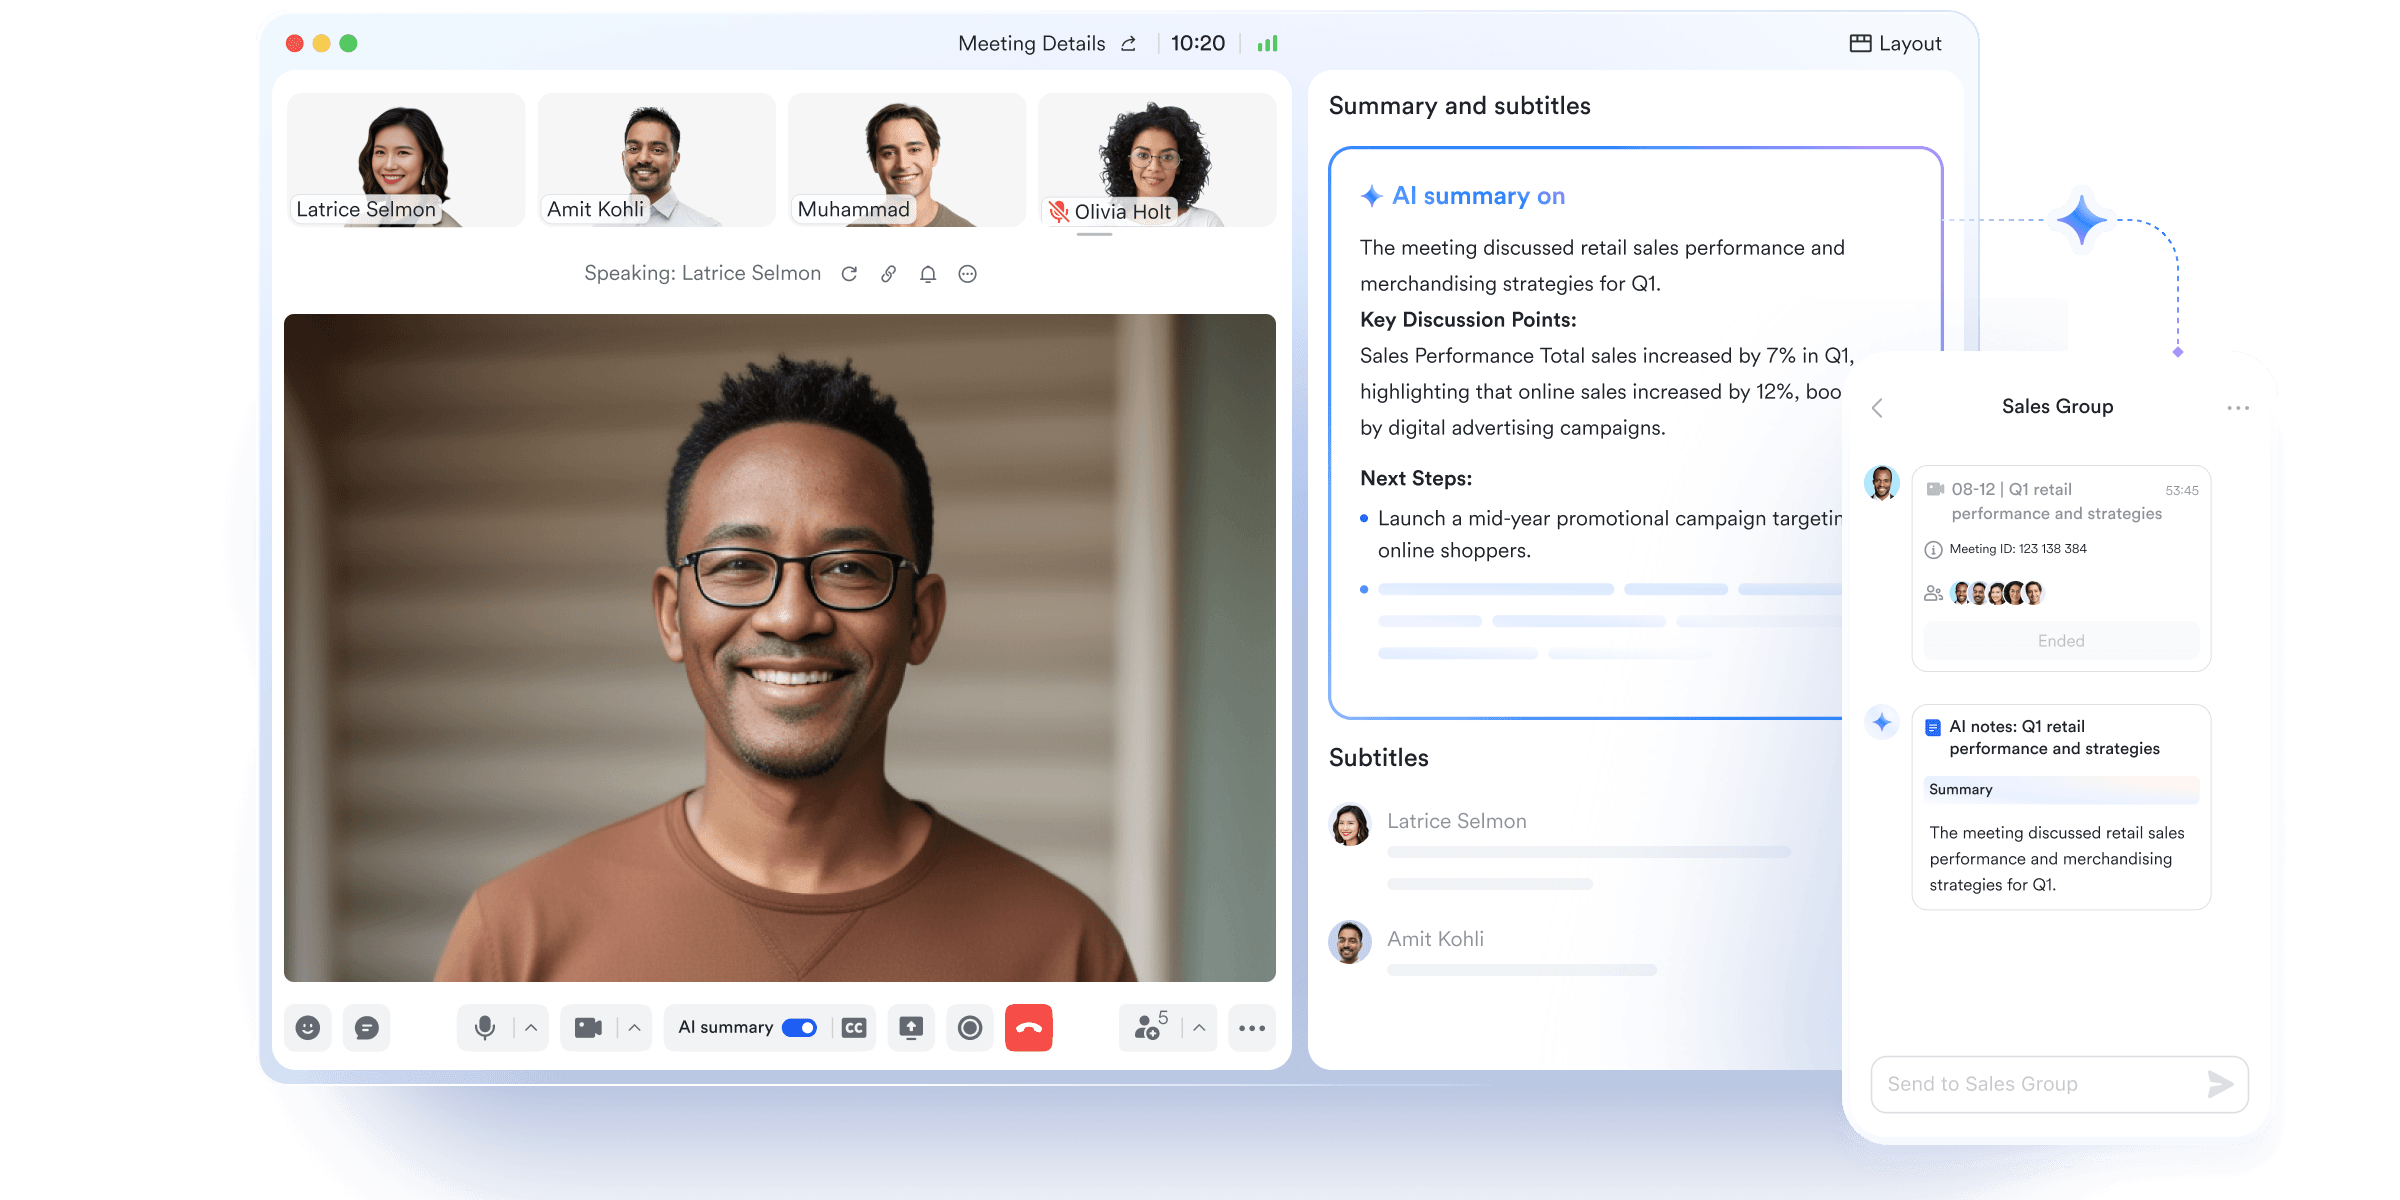Click the Meeting ID info icon
The width and height of the screenshot is (2400, 1200).
pos(1933,549)
